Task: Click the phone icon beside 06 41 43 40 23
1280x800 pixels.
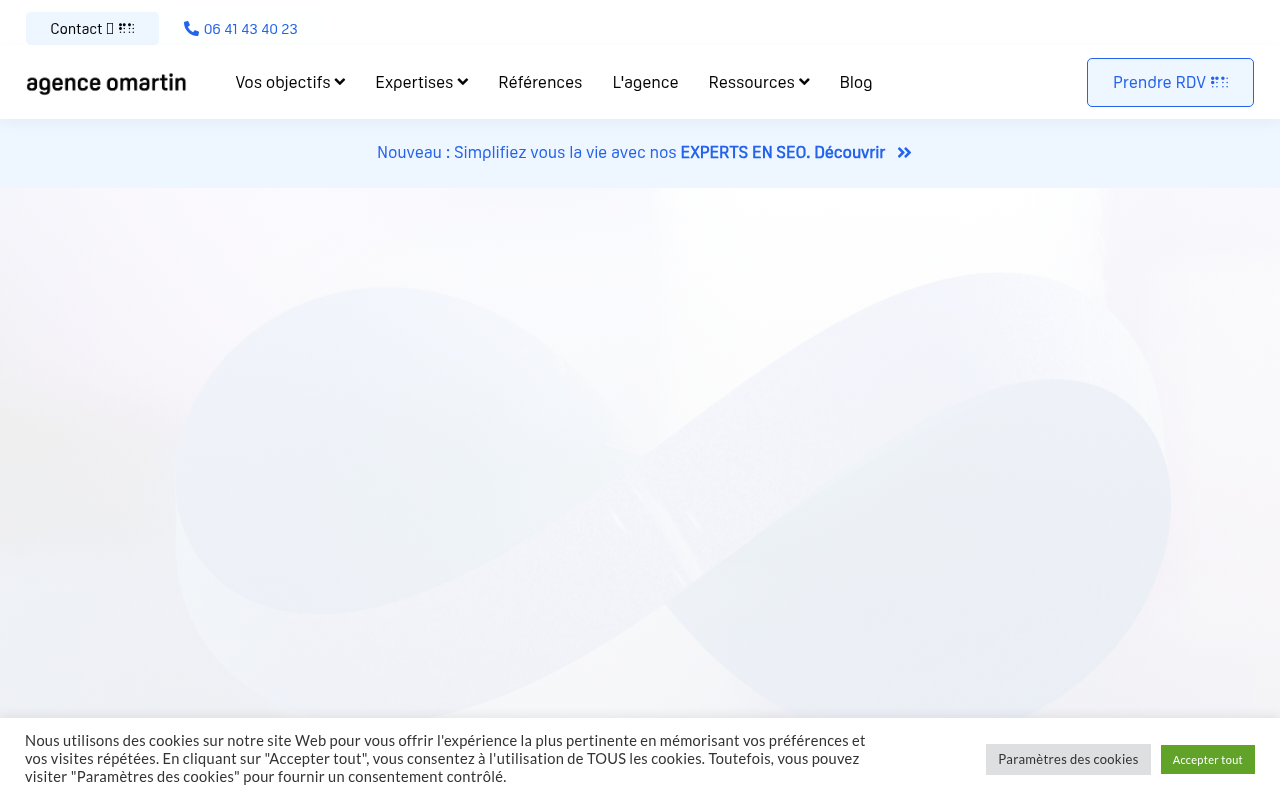Action: pos(191,28)
